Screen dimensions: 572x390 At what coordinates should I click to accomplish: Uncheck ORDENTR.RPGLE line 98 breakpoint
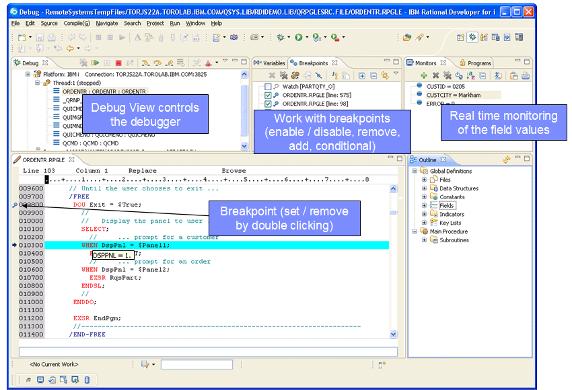(x=268, y=104)
